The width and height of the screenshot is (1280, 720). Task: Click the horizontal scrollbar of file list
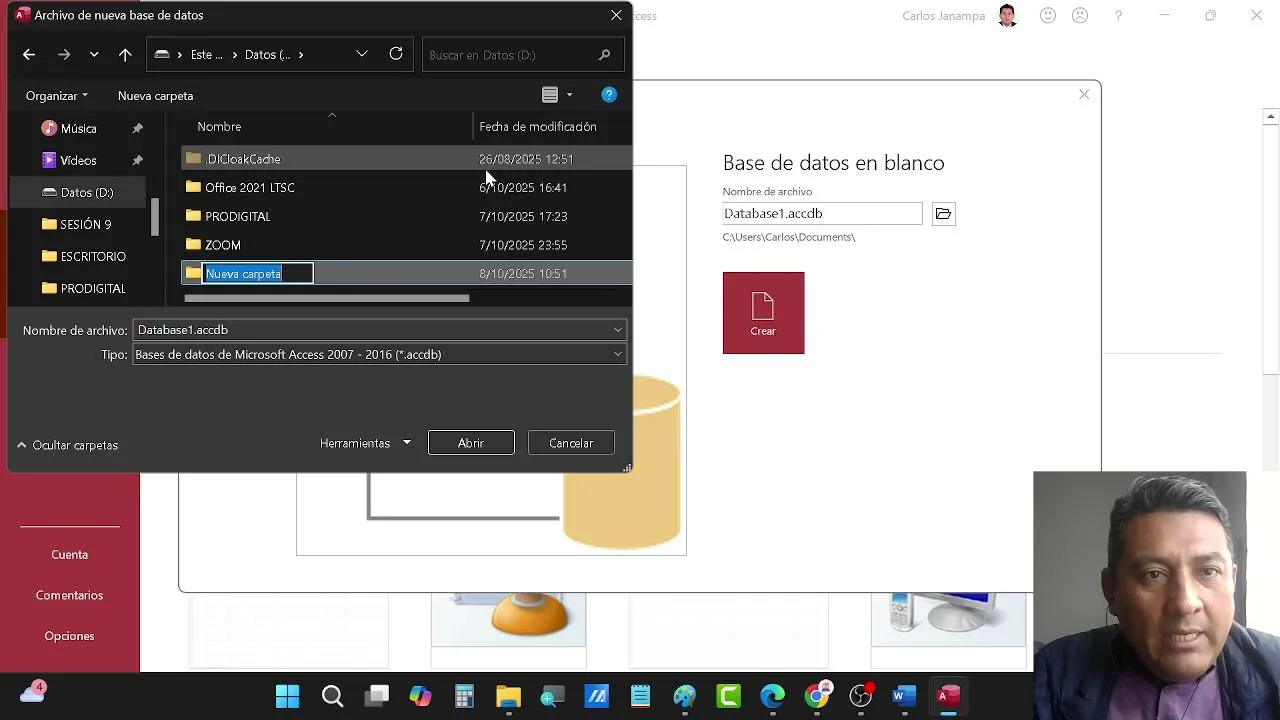click(x=326, y=298)
